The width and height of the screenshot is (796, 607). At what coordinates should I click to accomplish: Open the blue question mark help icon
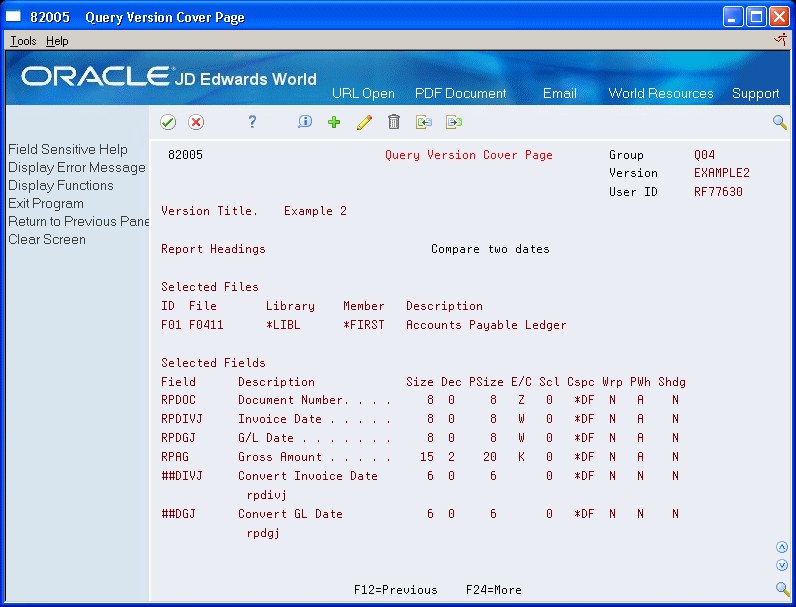point(252,122)
